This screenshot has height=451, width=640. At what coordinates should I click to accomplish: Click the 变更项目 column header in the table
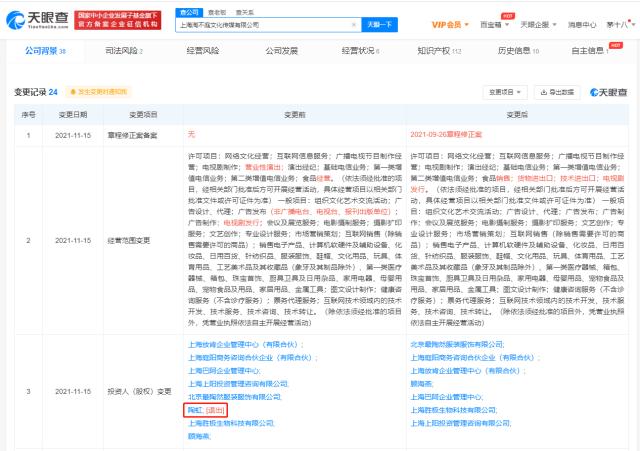pyautogui.click(x=143, y=115)
